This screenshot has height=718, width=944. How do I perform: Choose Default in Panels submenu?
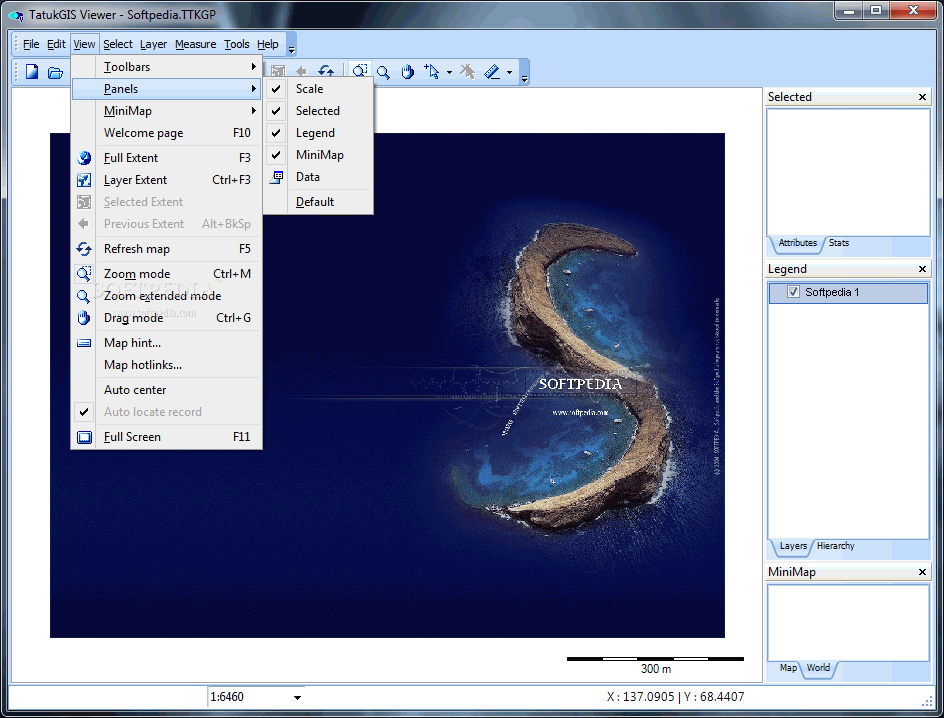(x=318, y=202)
